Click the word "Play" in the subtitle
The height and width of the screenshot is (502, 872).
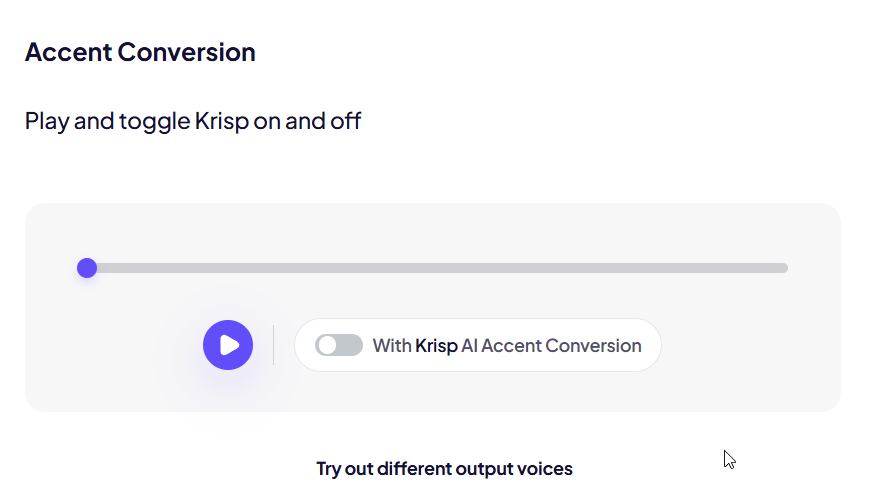(46, 122)
